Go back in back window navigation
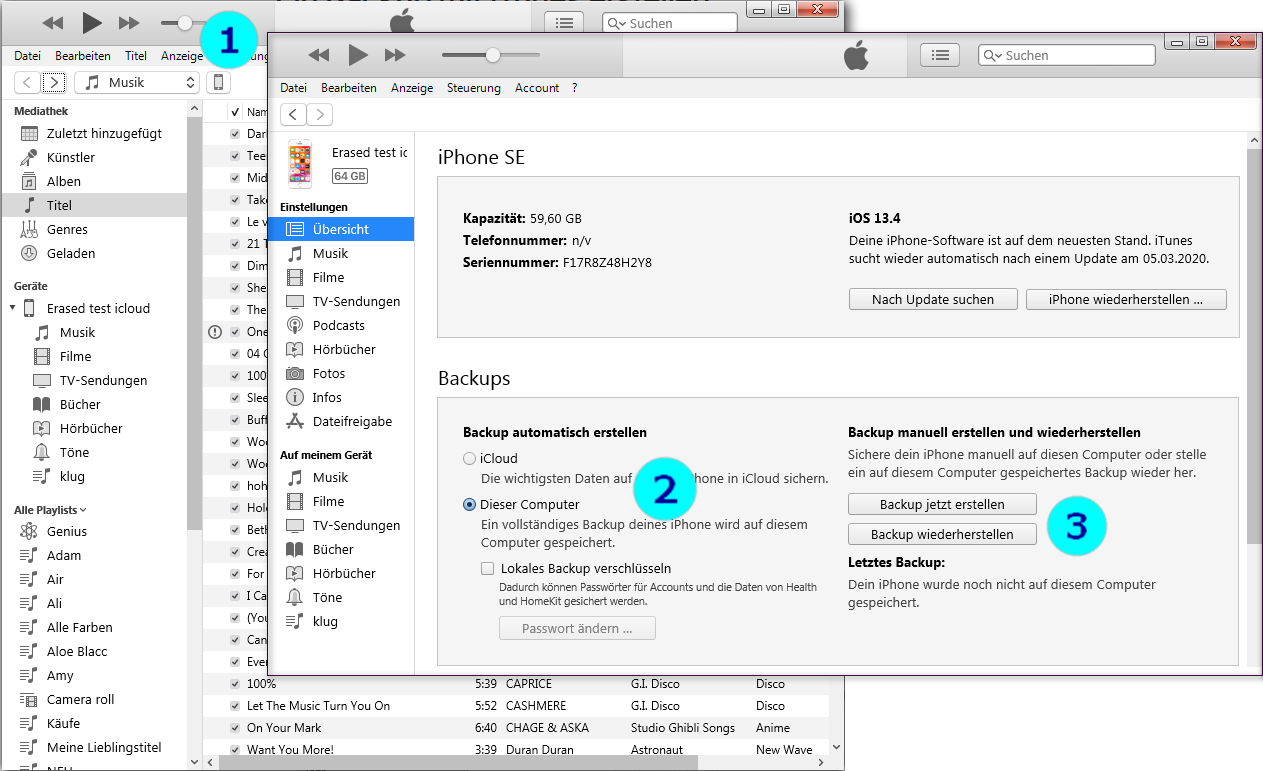The width and height of the screenshot is (1263, 771). (28, 83)
